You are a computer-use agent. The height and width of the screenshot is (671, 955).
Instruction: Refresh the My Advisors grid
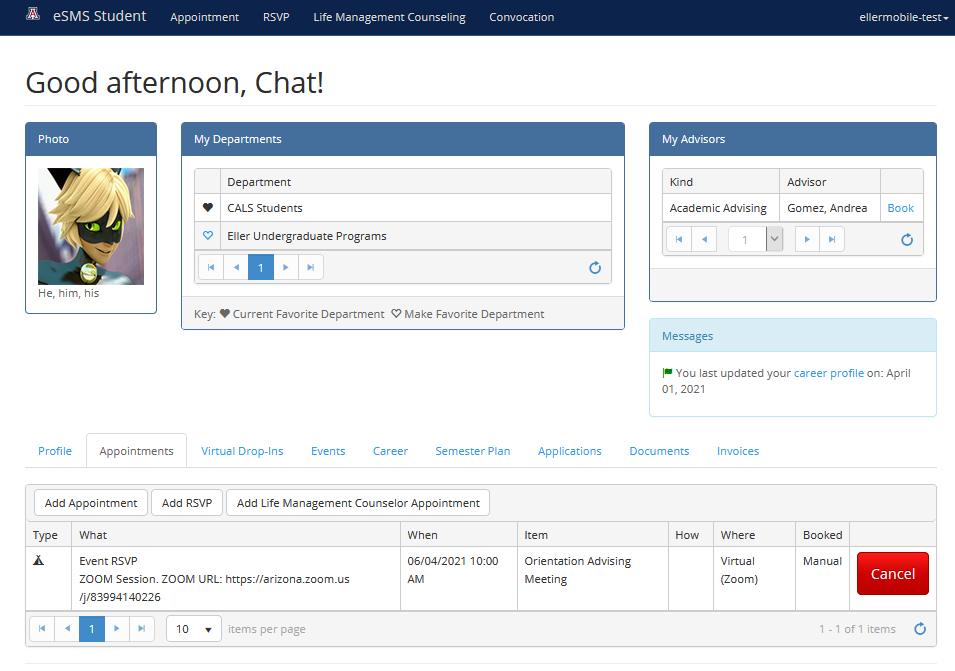click(907, 240)
